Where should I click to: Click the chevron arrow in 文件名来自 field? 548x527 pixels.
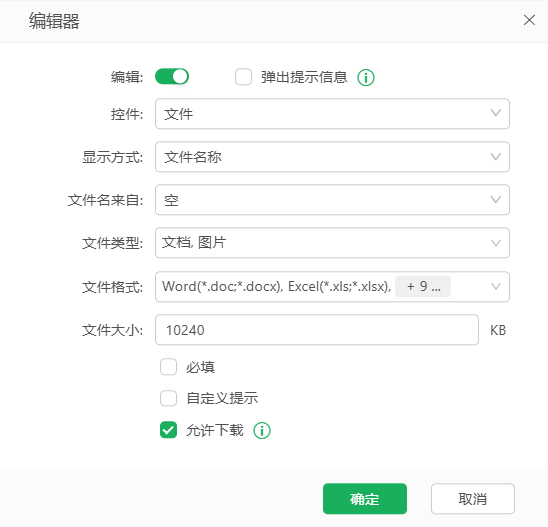pos(496,200)
